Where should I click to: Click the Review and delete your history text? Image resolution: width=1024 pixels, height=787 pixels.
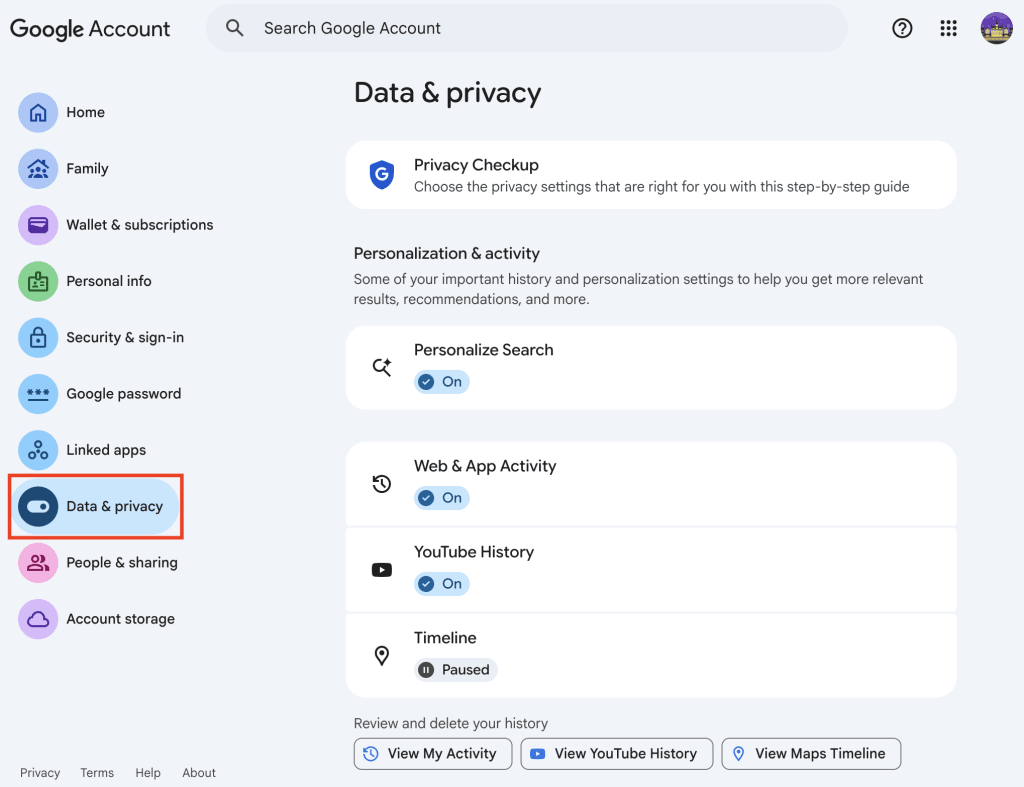pos(451,723)
